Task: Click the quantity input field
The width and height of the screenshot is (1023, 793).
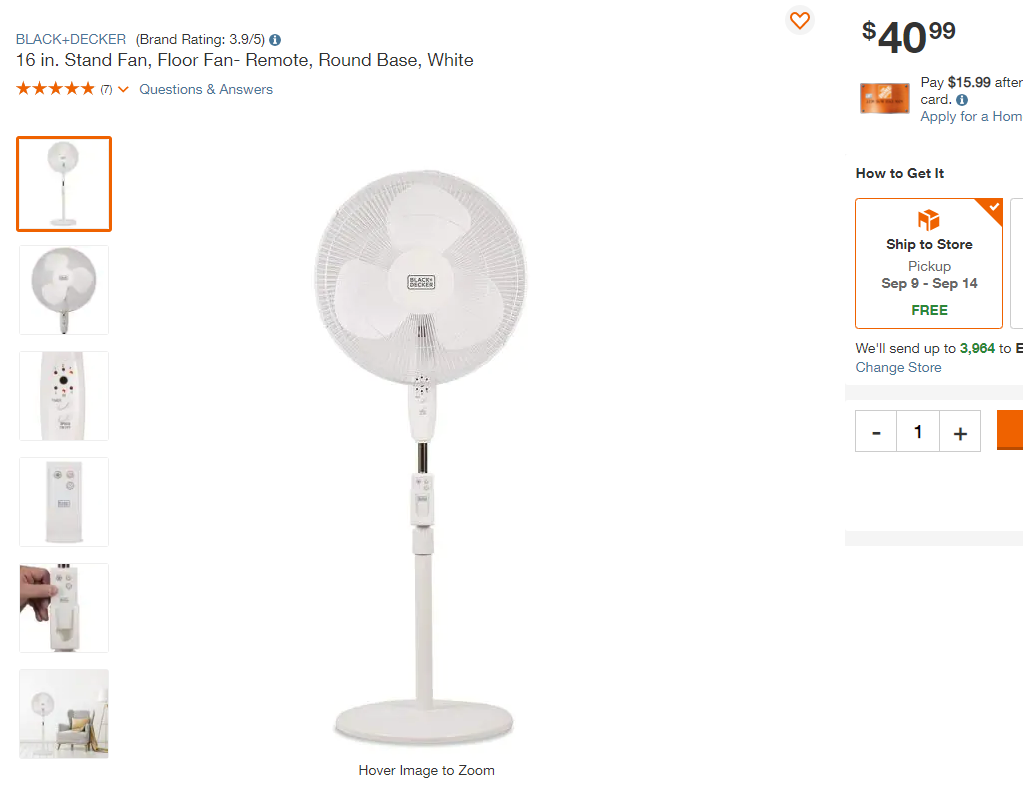Action: 918,431
